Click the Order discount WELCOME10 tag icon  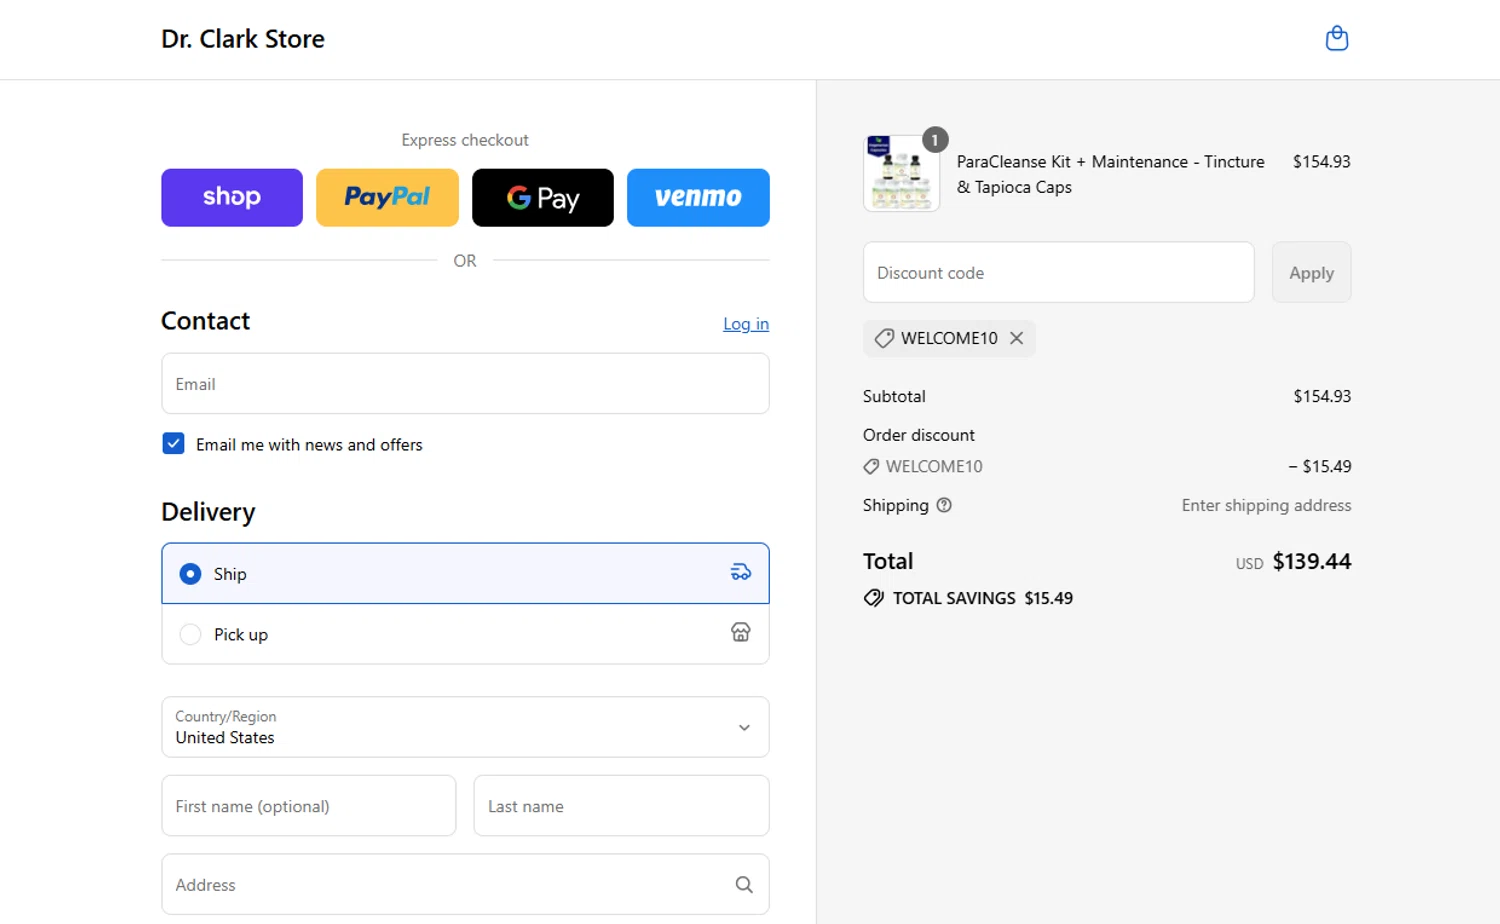(871, 466)
